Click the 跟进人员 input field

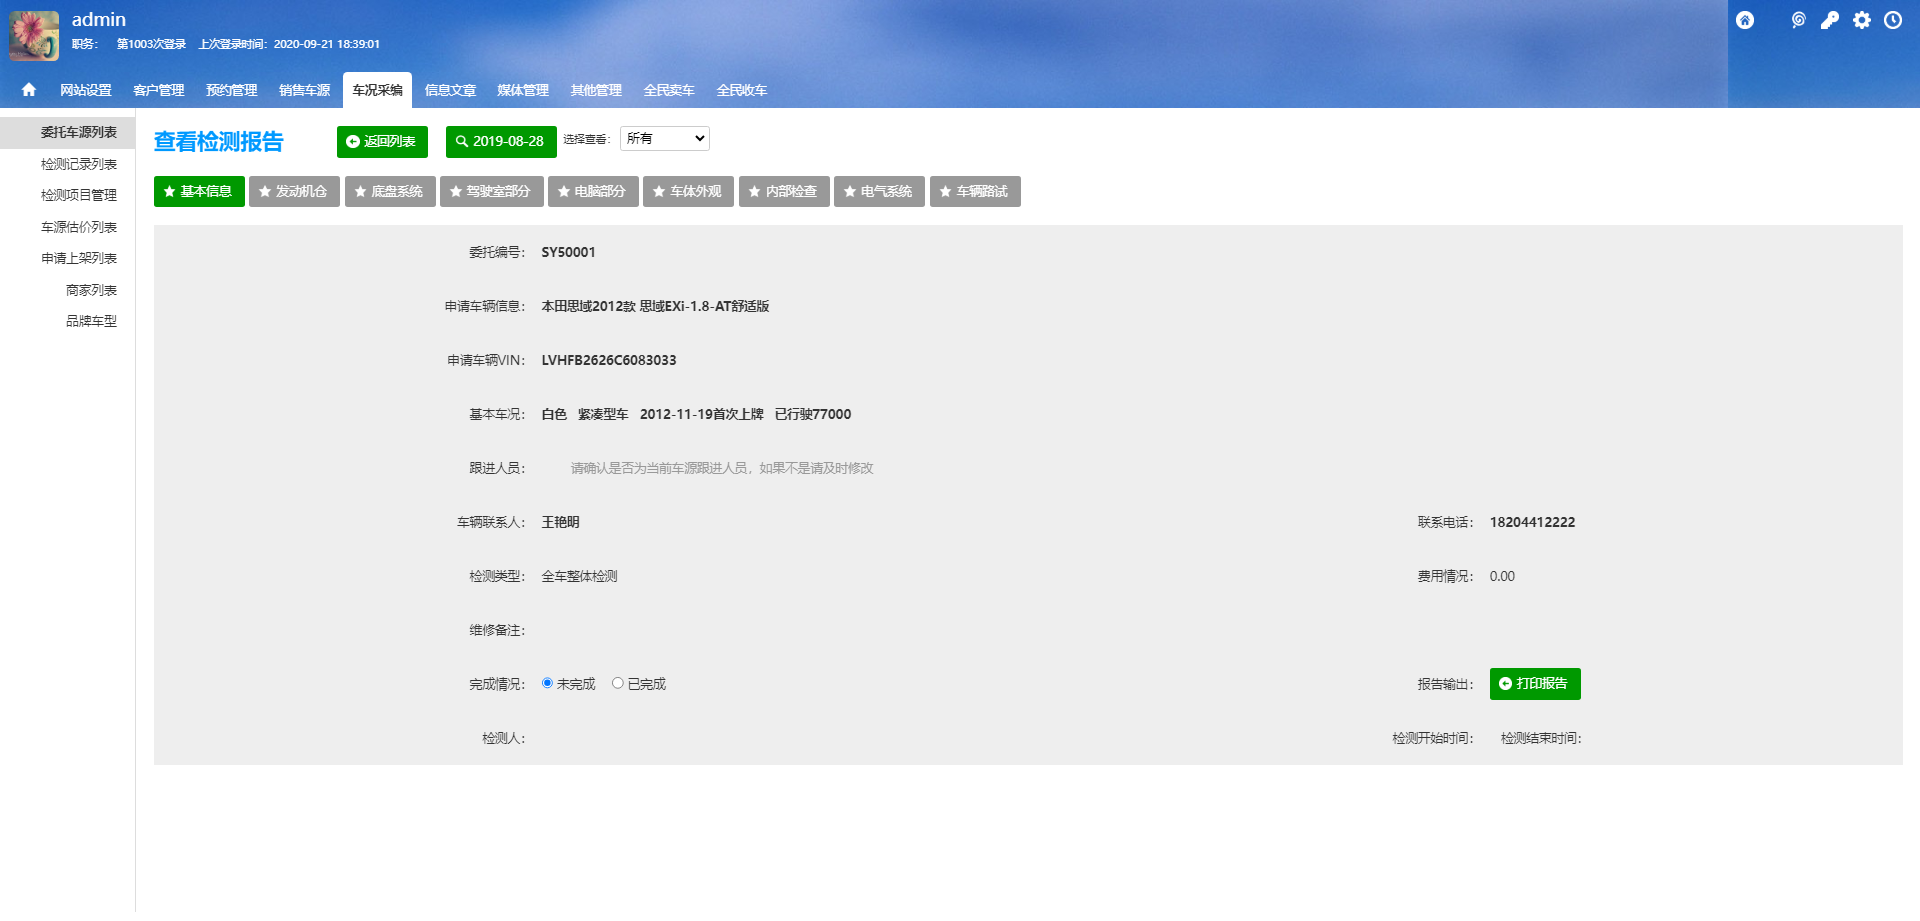720,468
